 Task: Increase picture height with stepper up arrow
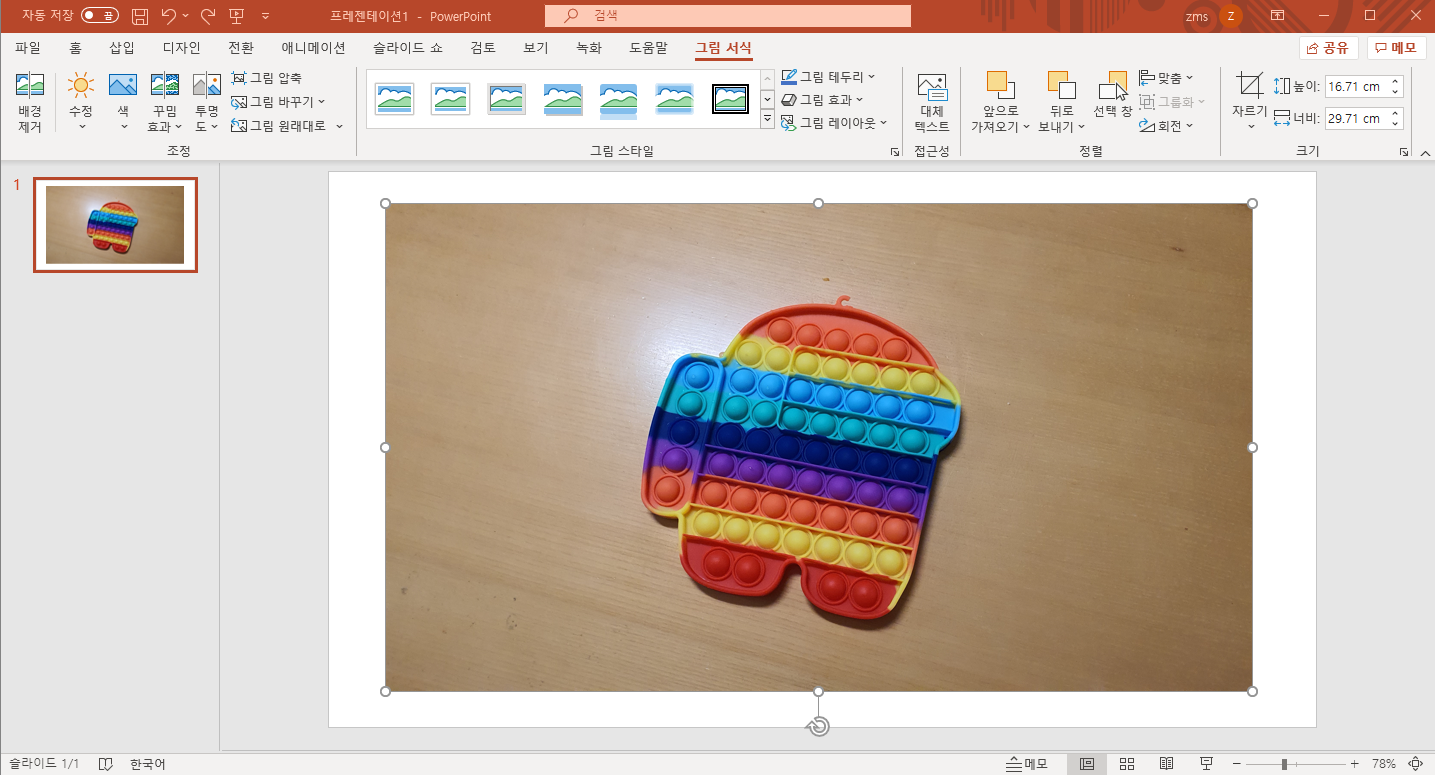(x=1396, y=82)
